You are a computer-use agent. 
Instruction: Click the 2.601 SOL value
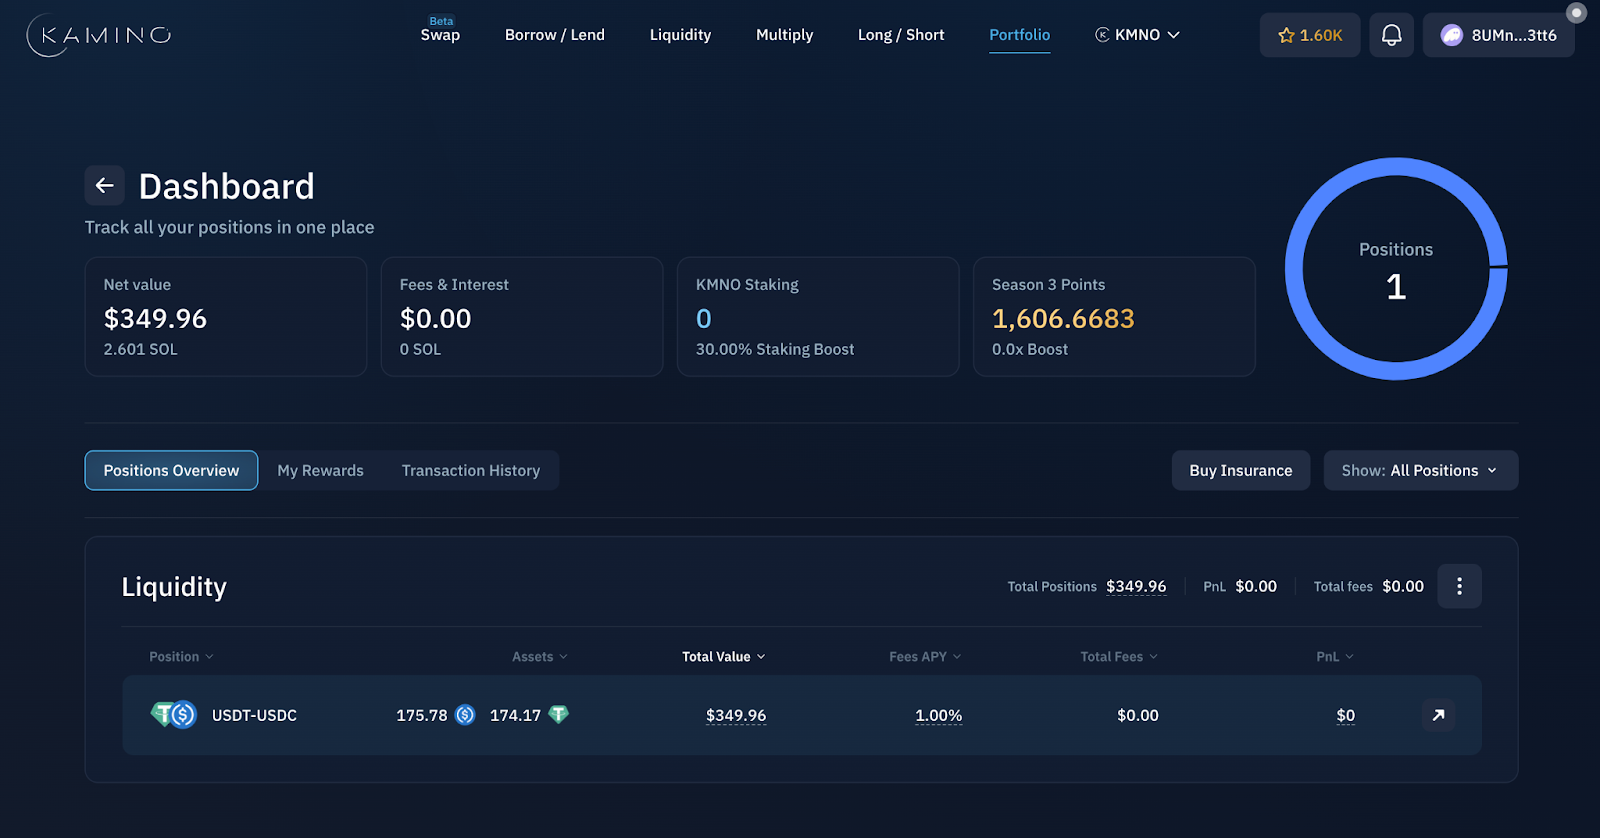[x=140, y=350]
